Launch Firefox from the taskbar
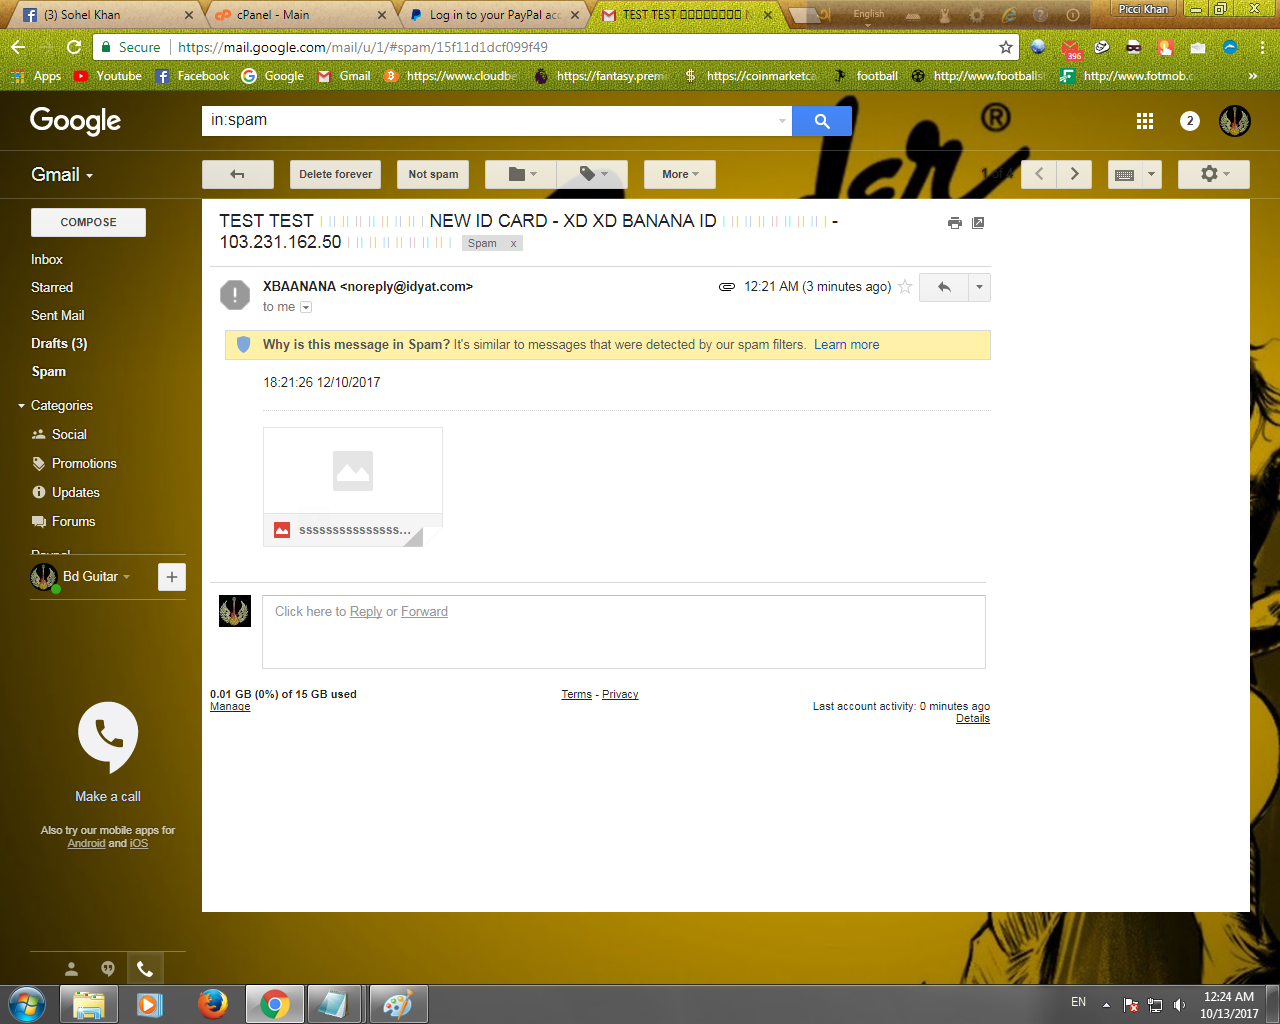The width and height of the screenshot is (1280, 1024). 212,1004
